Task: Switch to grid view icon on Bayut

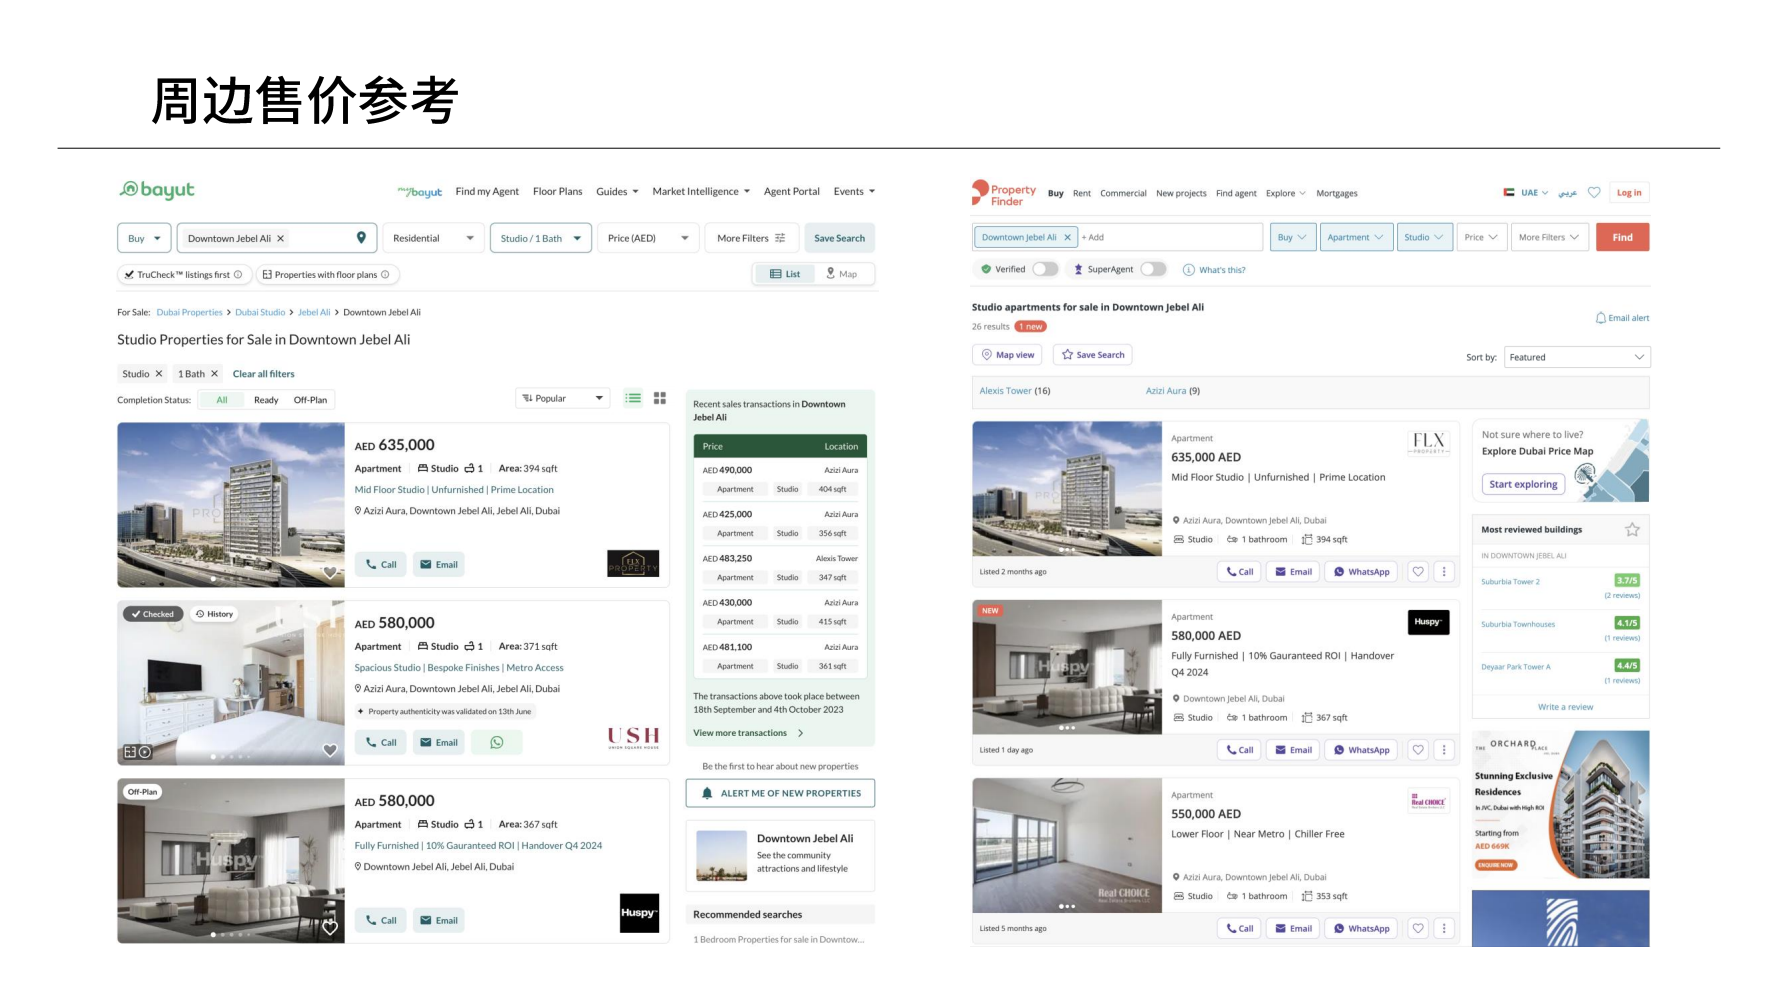Action: point(660,398)
